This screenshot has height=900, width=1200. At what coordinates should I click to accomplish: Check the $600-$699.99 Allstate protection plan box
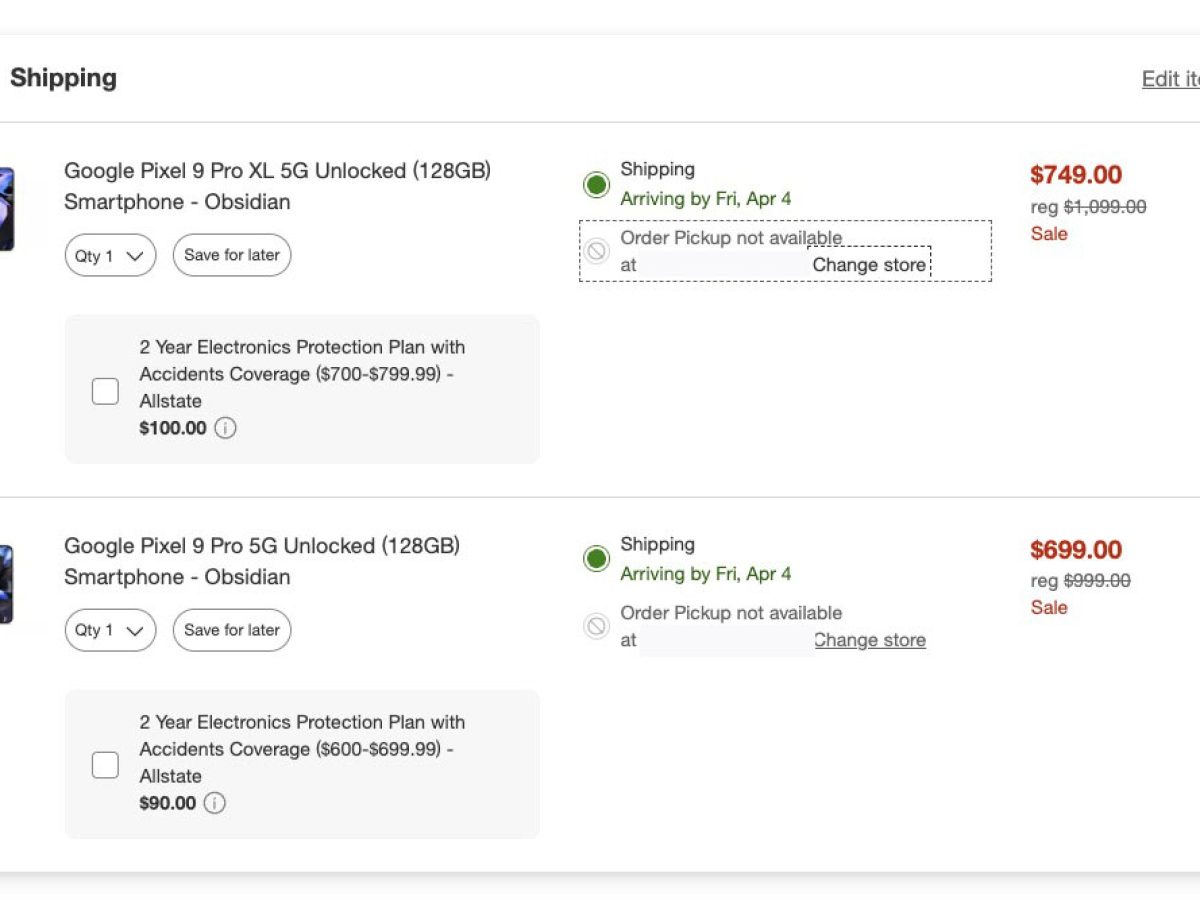tap(105, 766)
